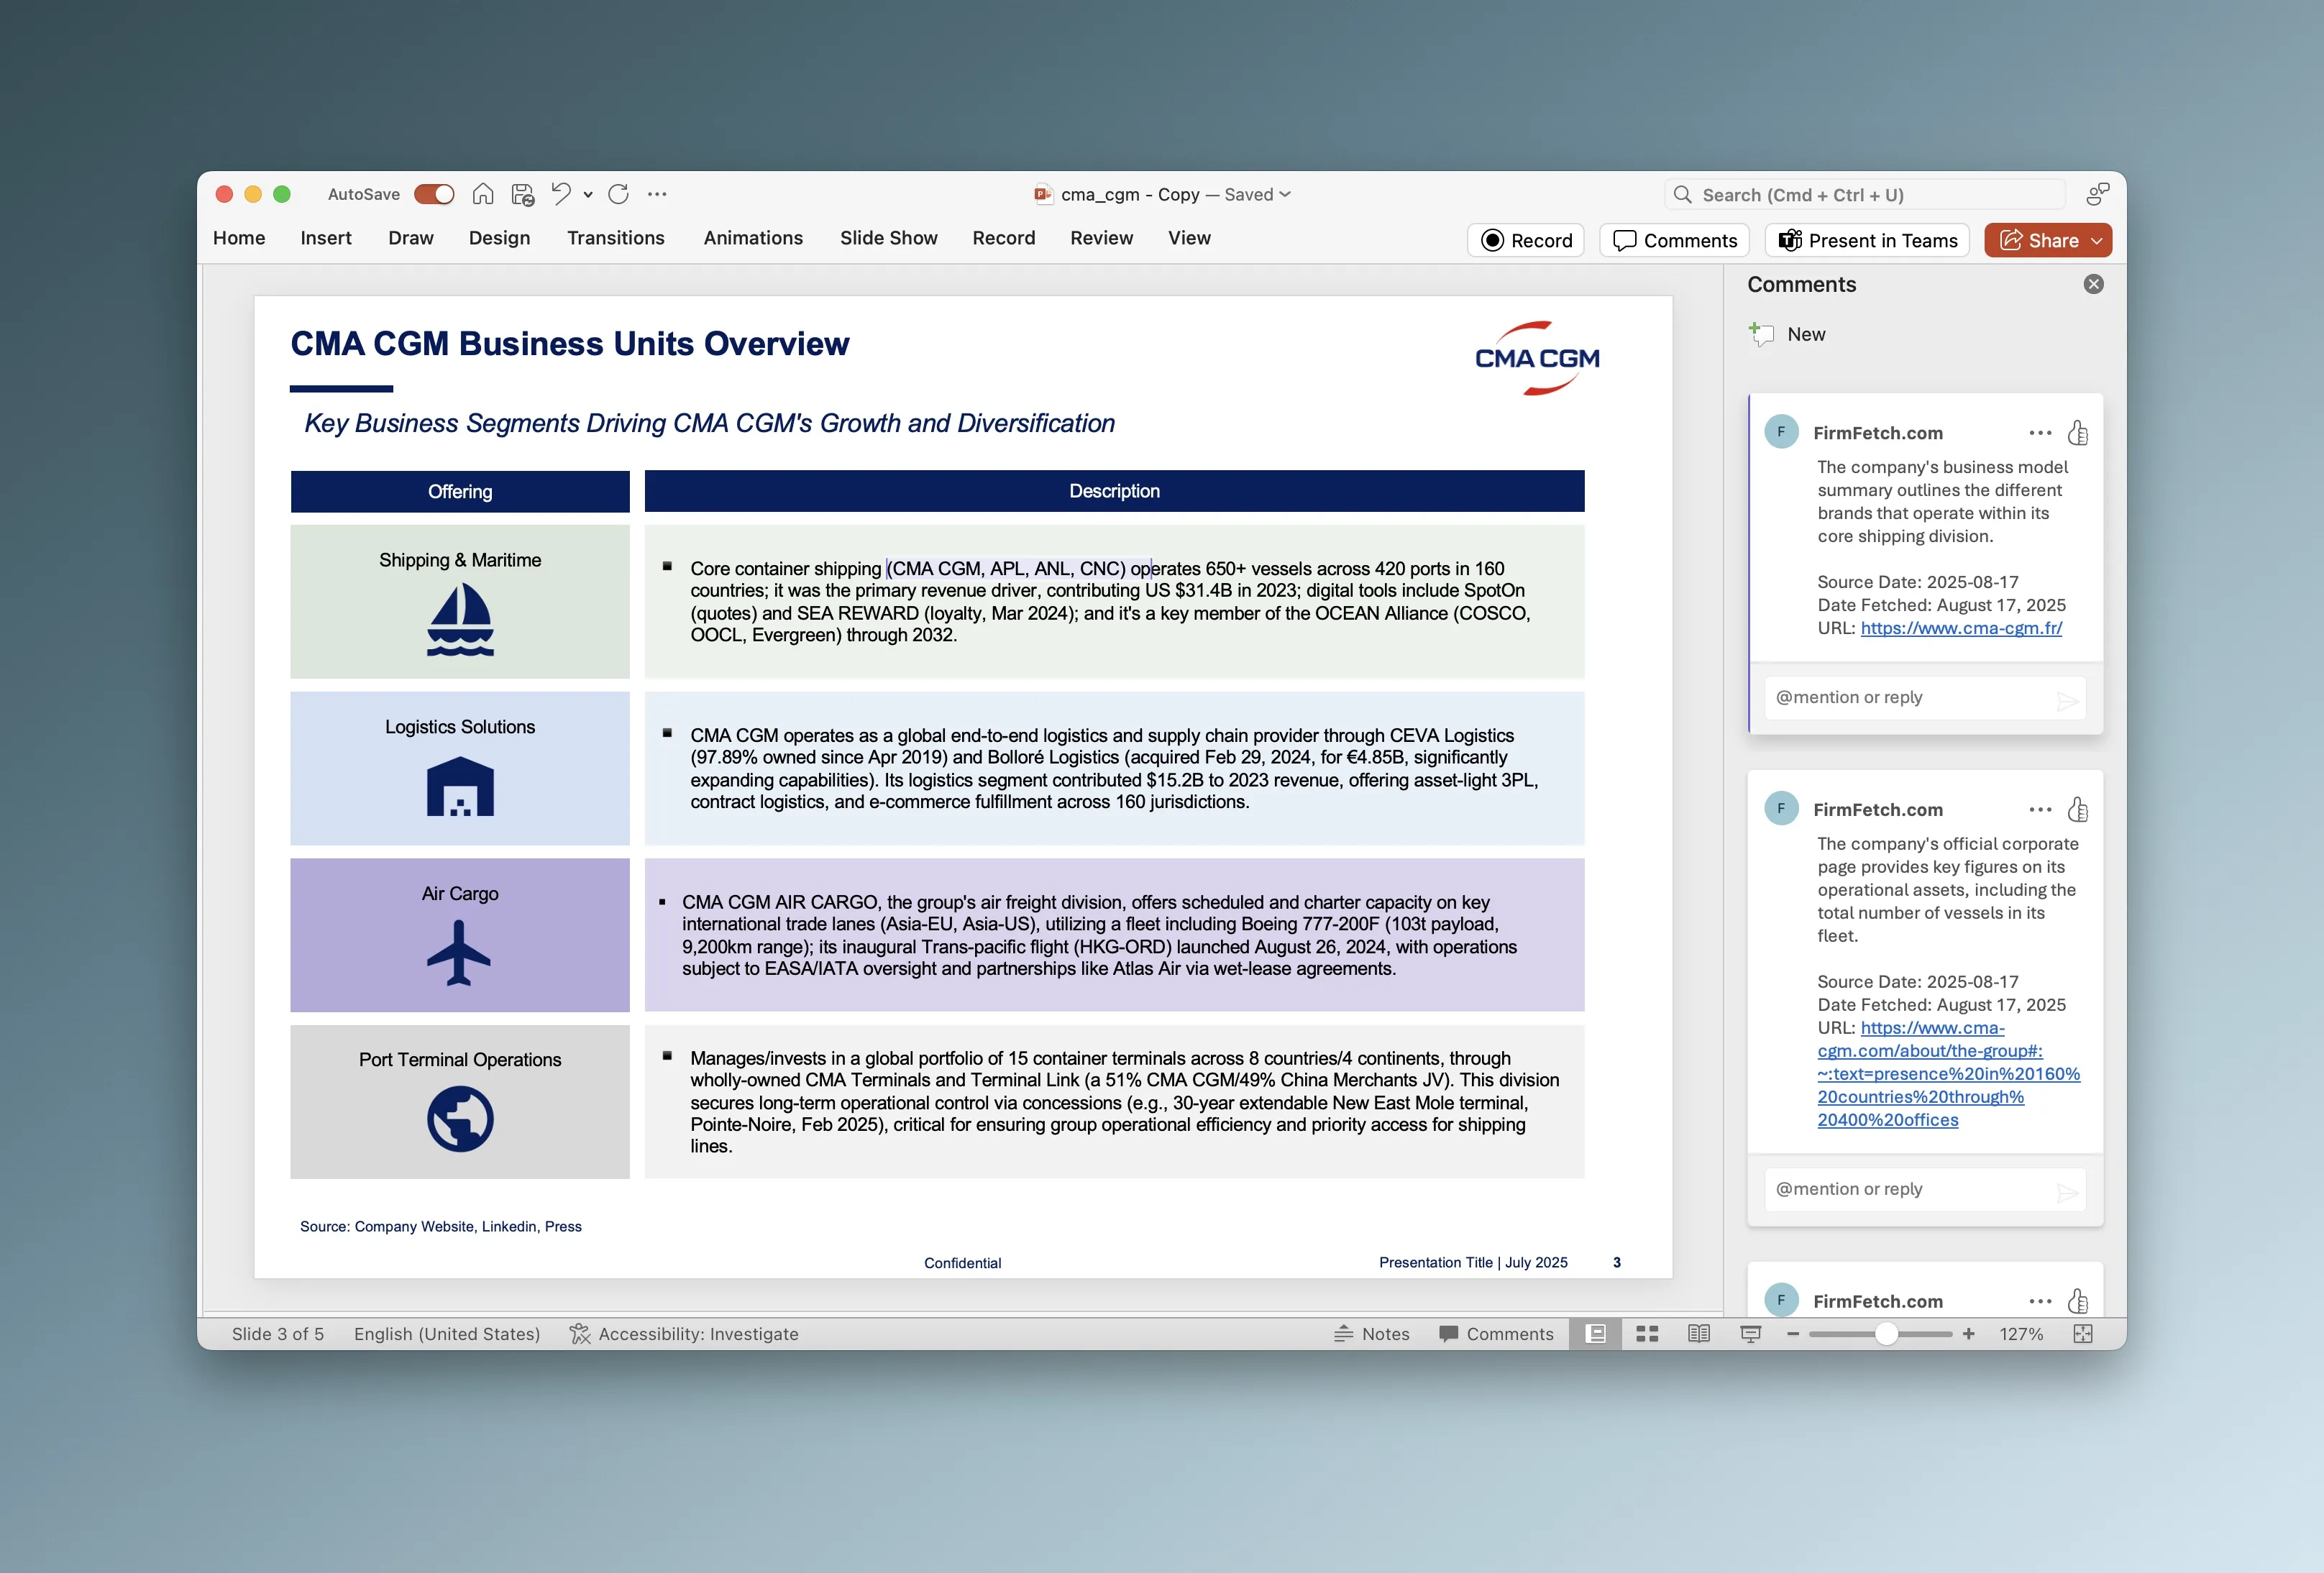Screen dimensions: 2324x1573
Task: Click in the Search field
Action: 1864,194
